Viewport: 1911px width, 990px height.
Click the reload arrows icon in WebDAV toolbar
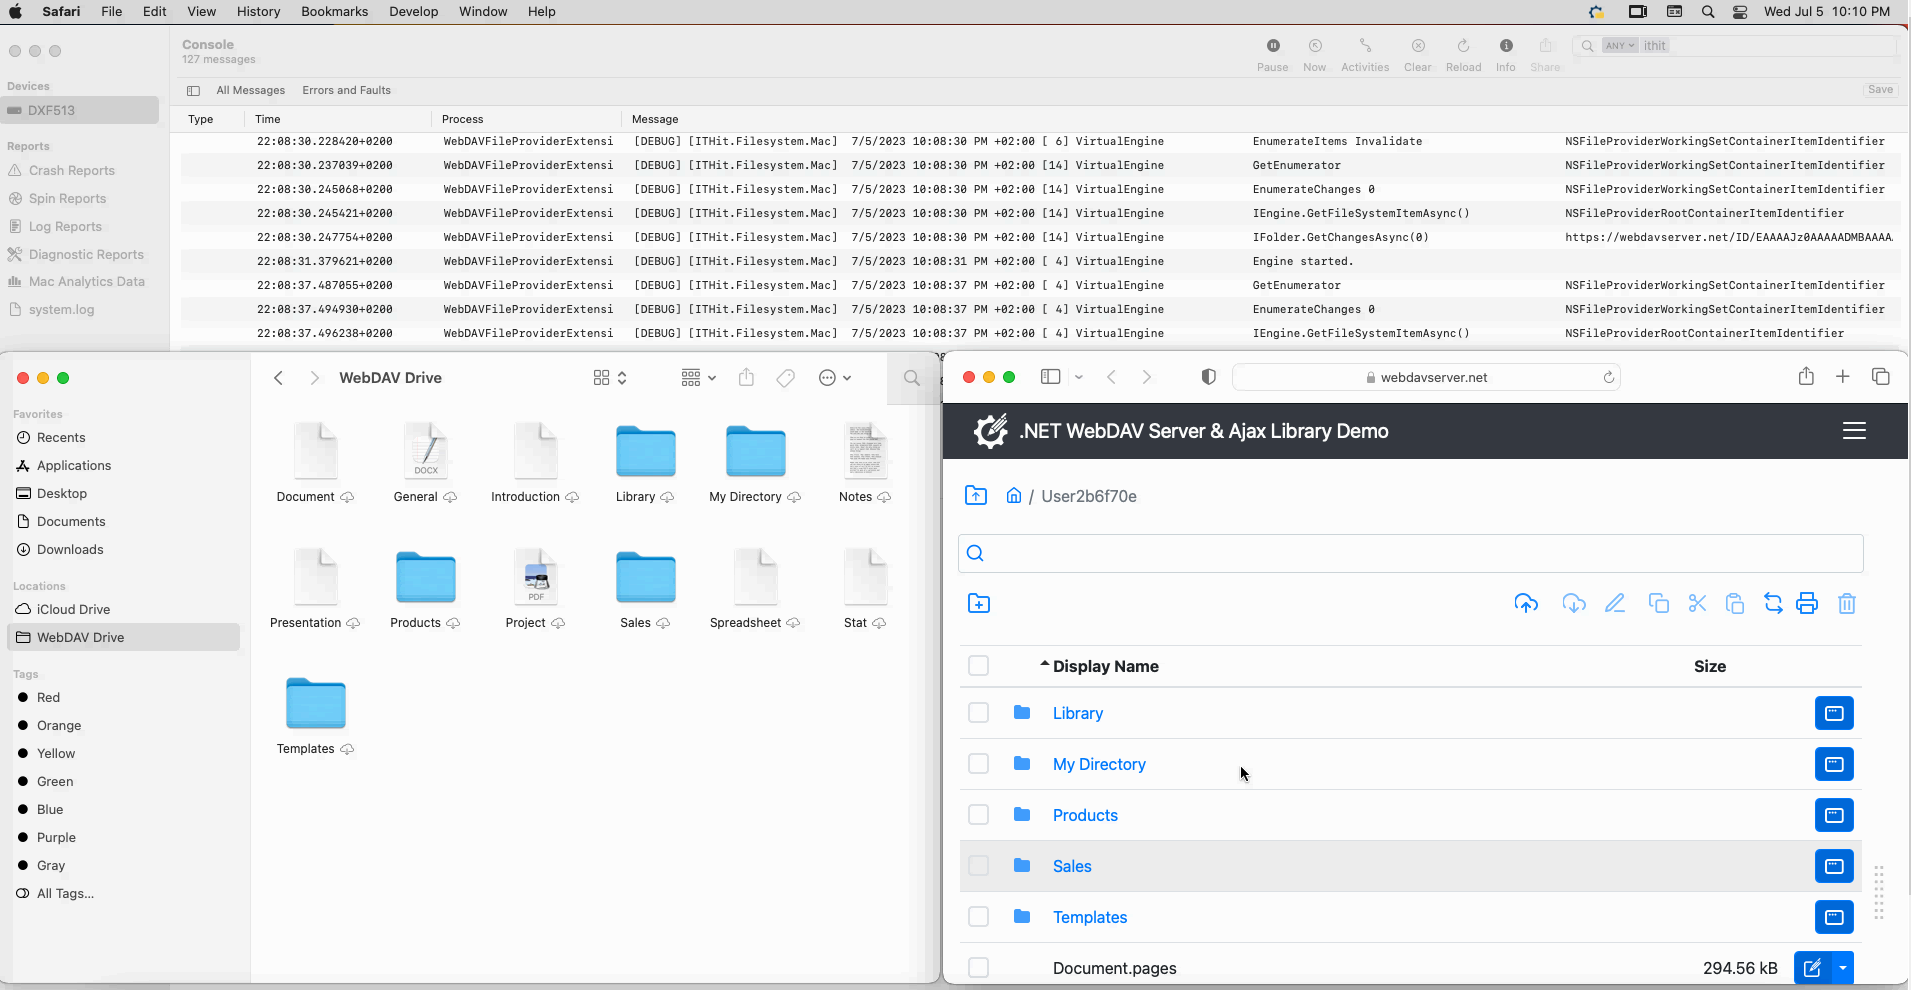tap(1773, 603)
